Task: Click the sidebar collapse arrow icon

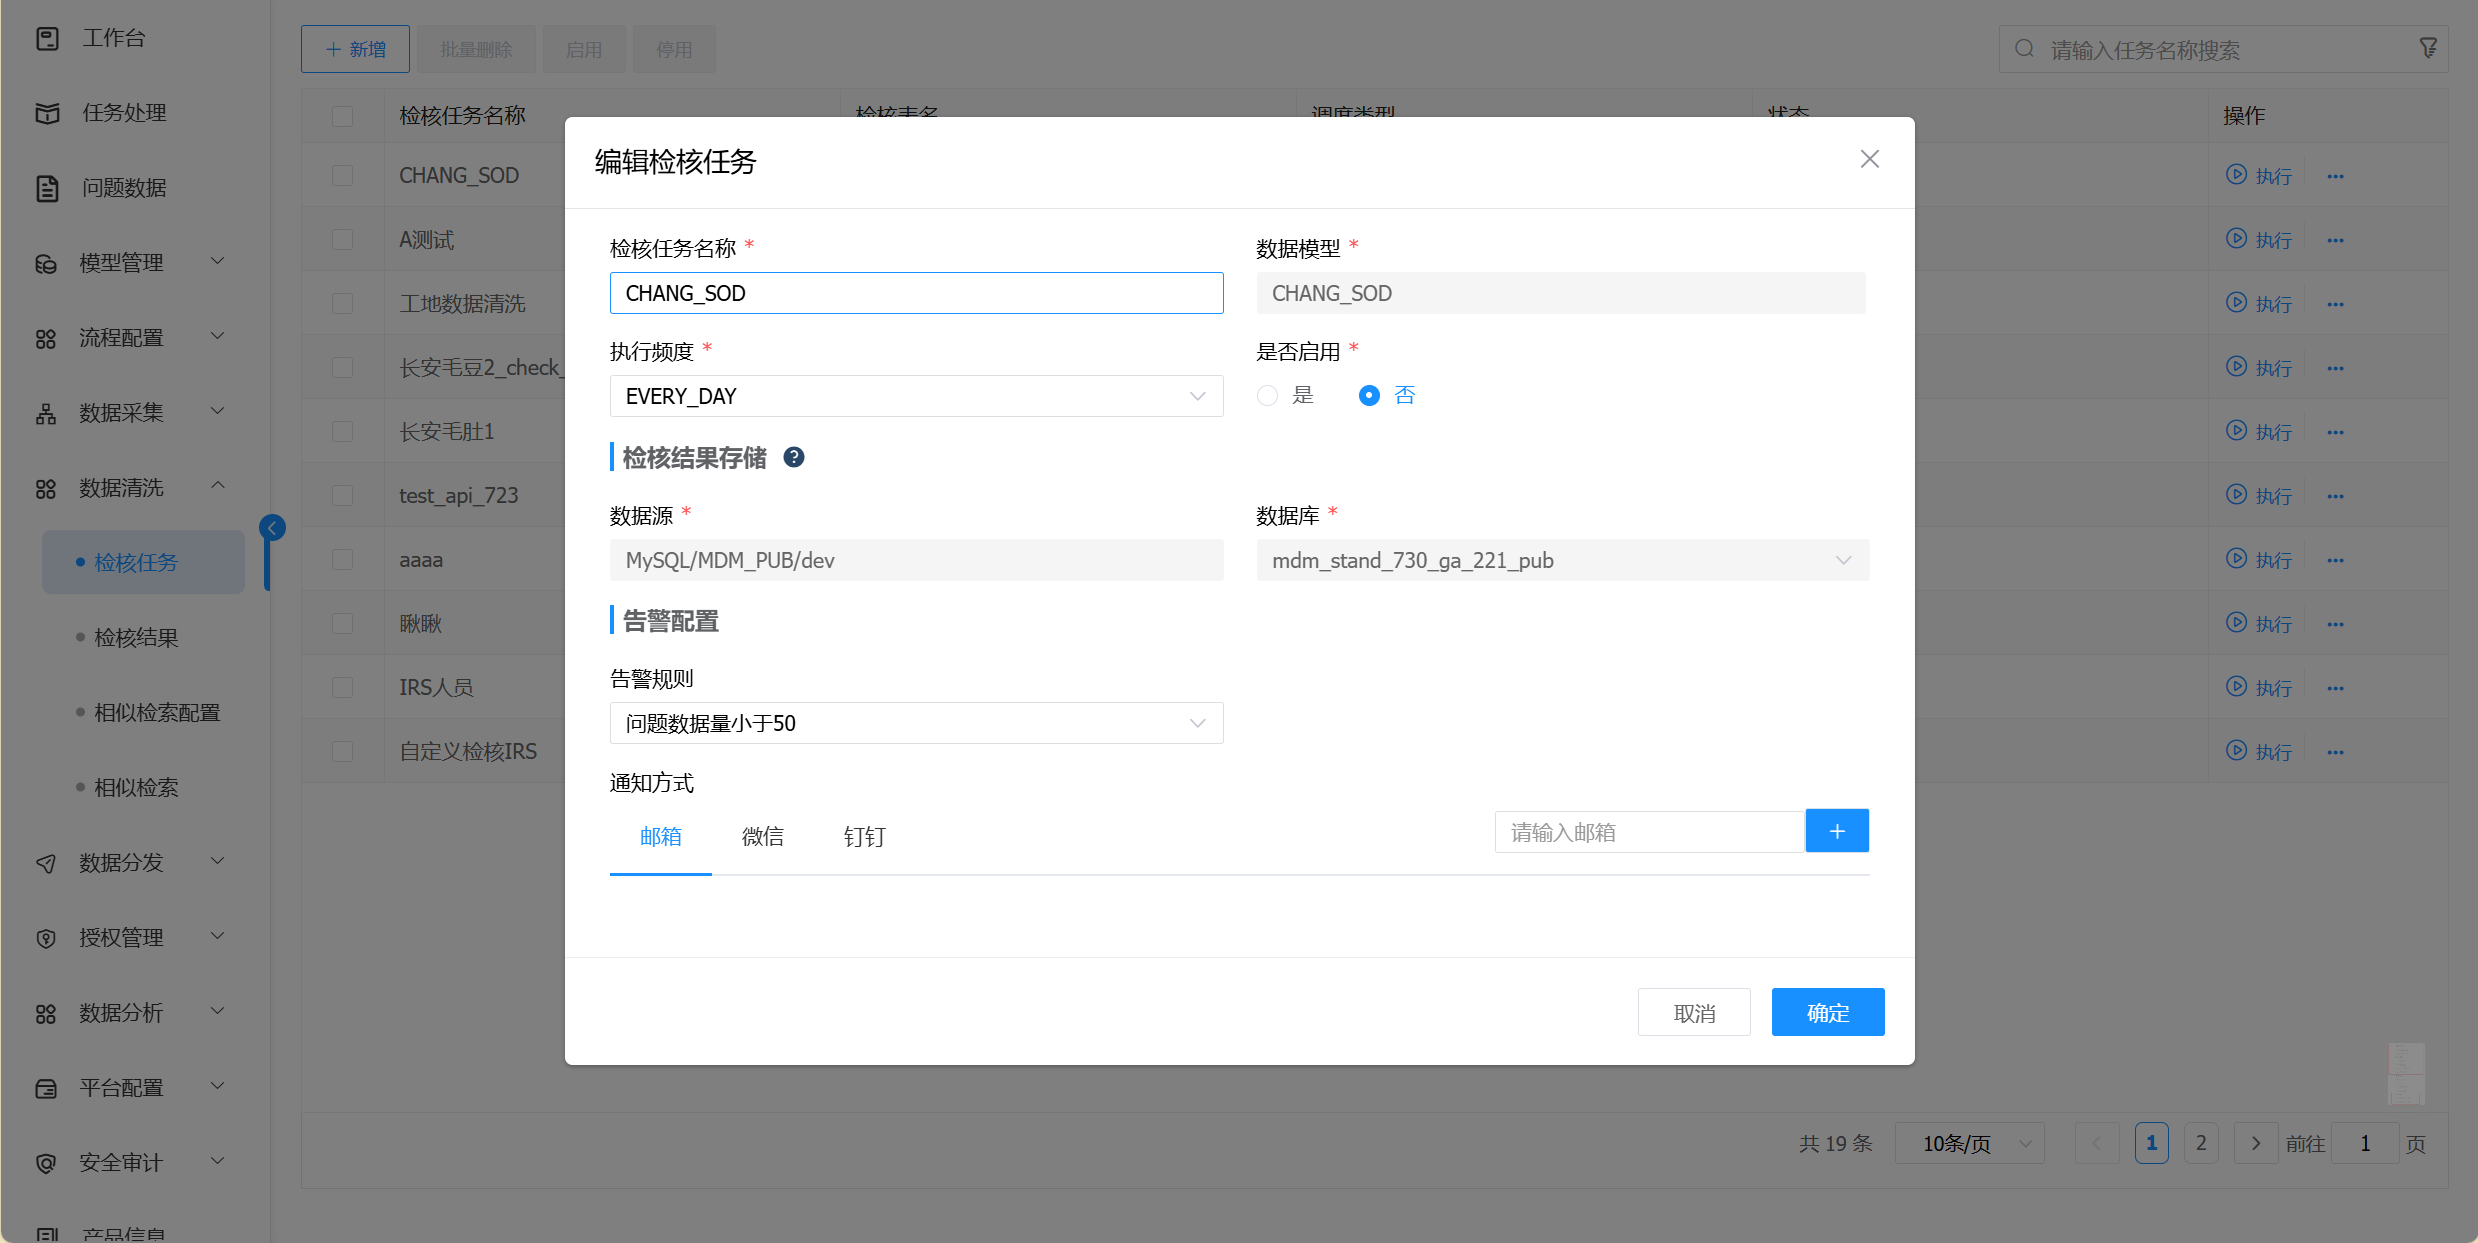Action: tap(272, 527)
